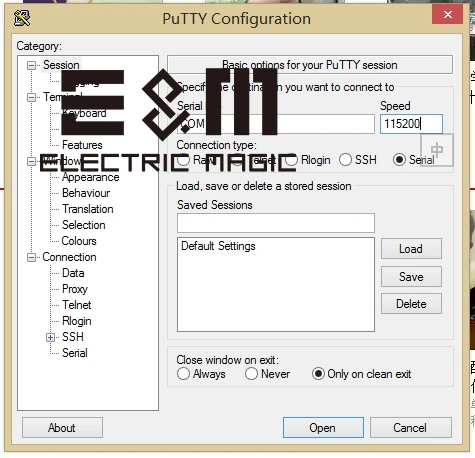
Task: Expand the SSH tree node
Action: (50, 337)
